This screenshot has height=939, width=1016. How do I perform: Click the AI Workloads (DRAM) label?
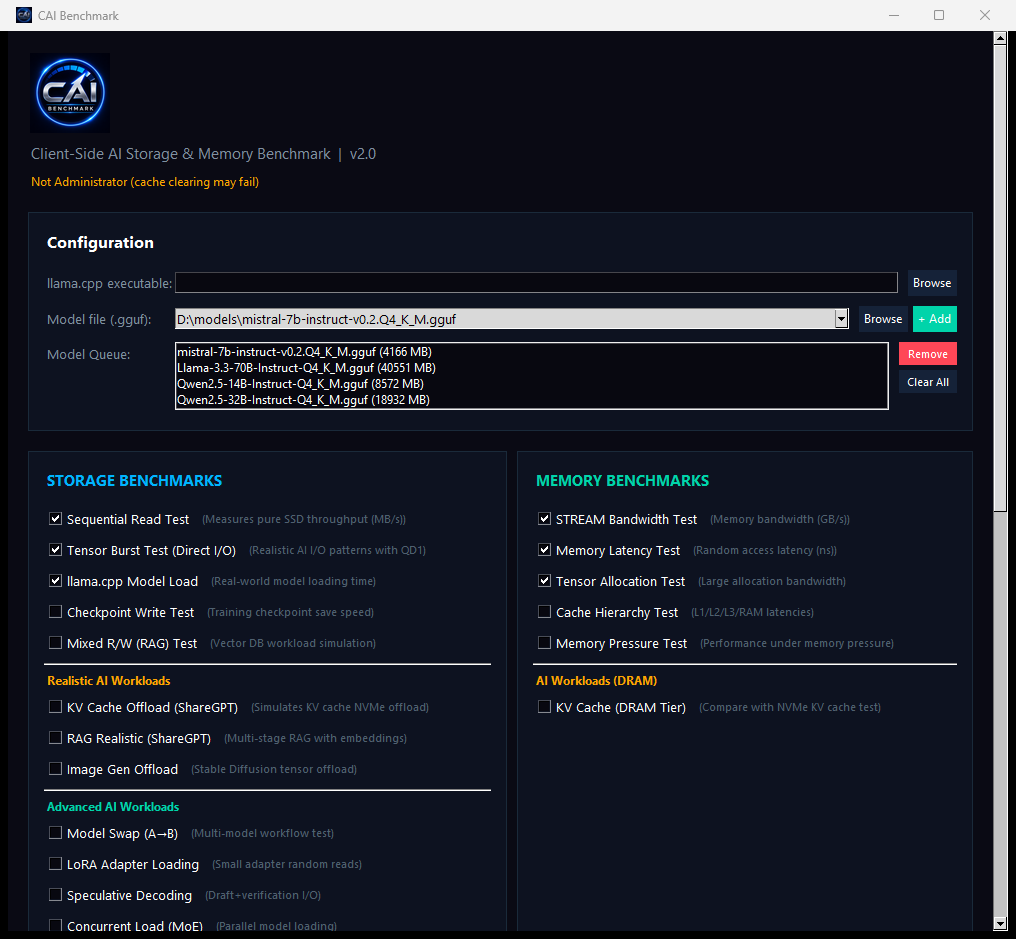[x=596, y=681]
